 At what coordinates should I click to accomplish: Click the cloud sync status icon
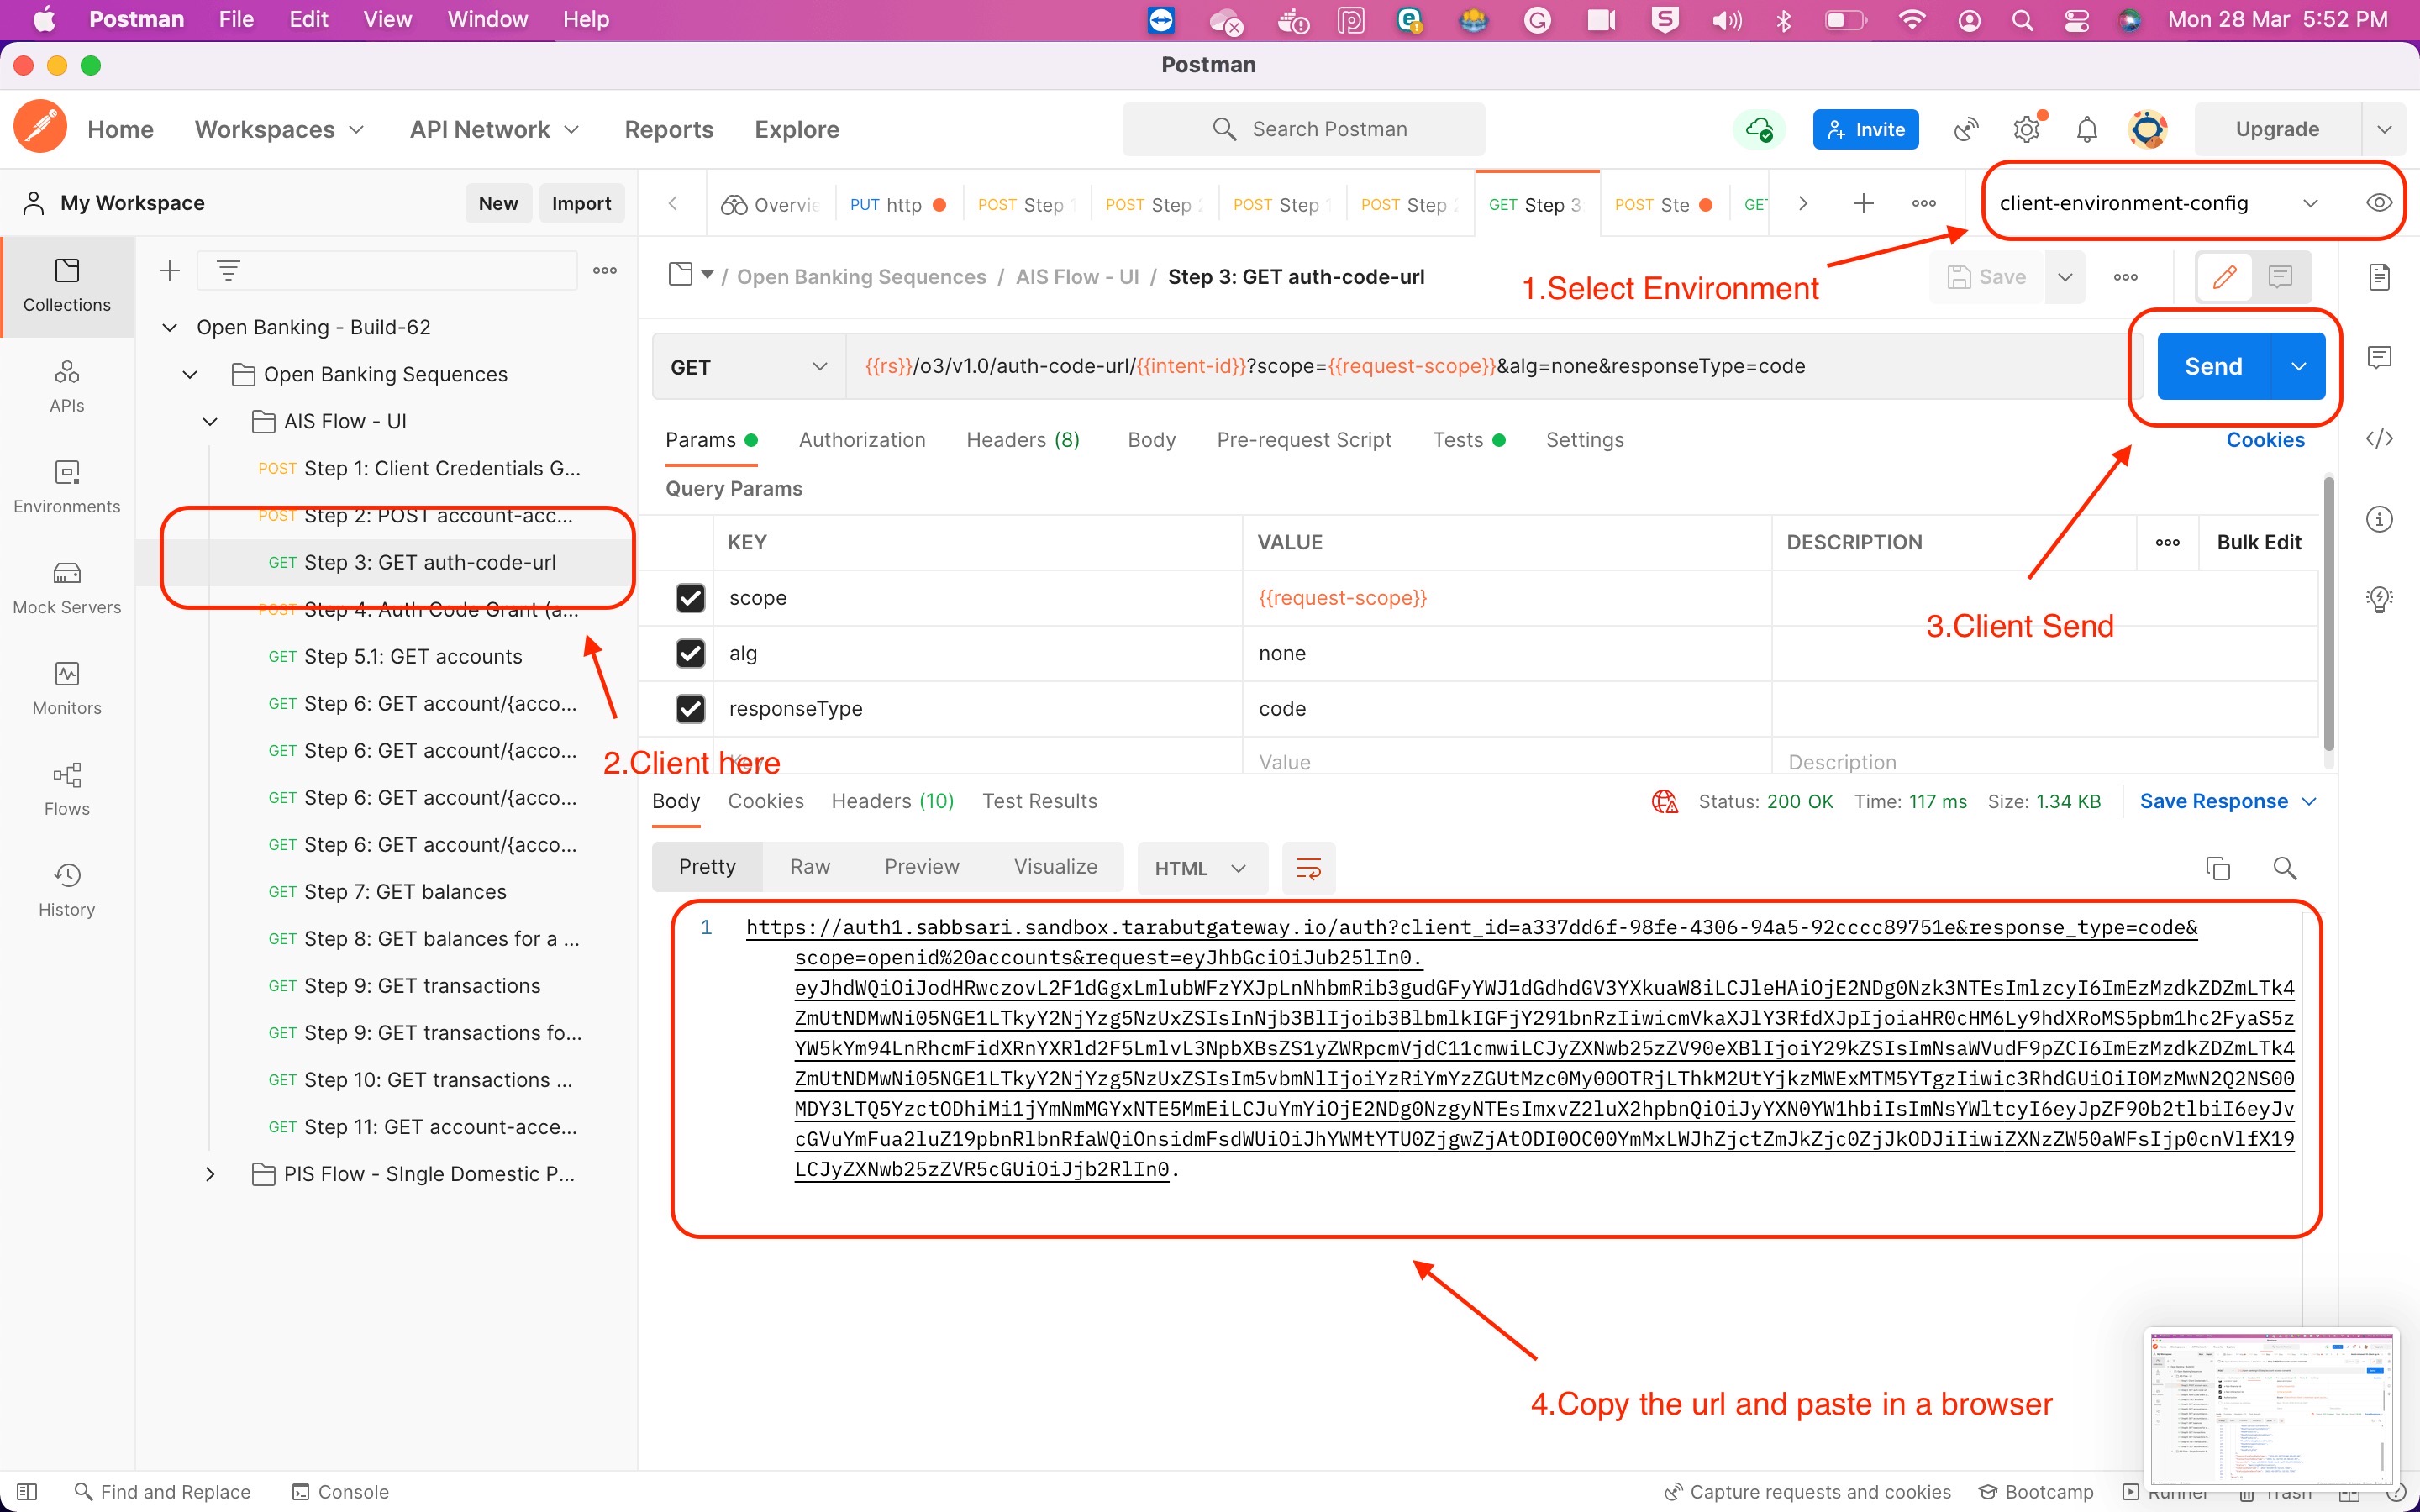click(1759, 129)
